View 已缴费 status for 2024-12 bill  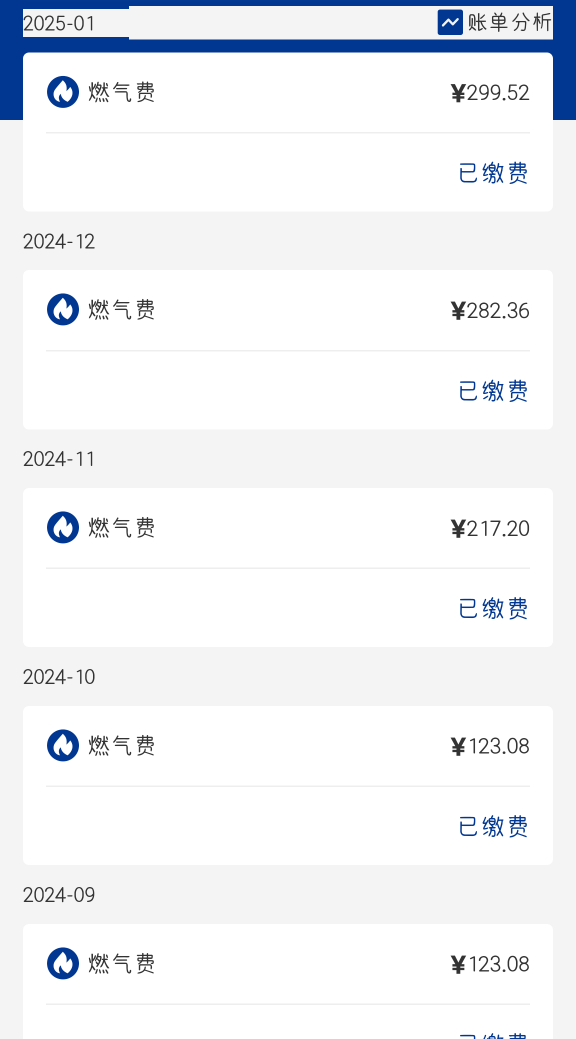tap(493, 391)
